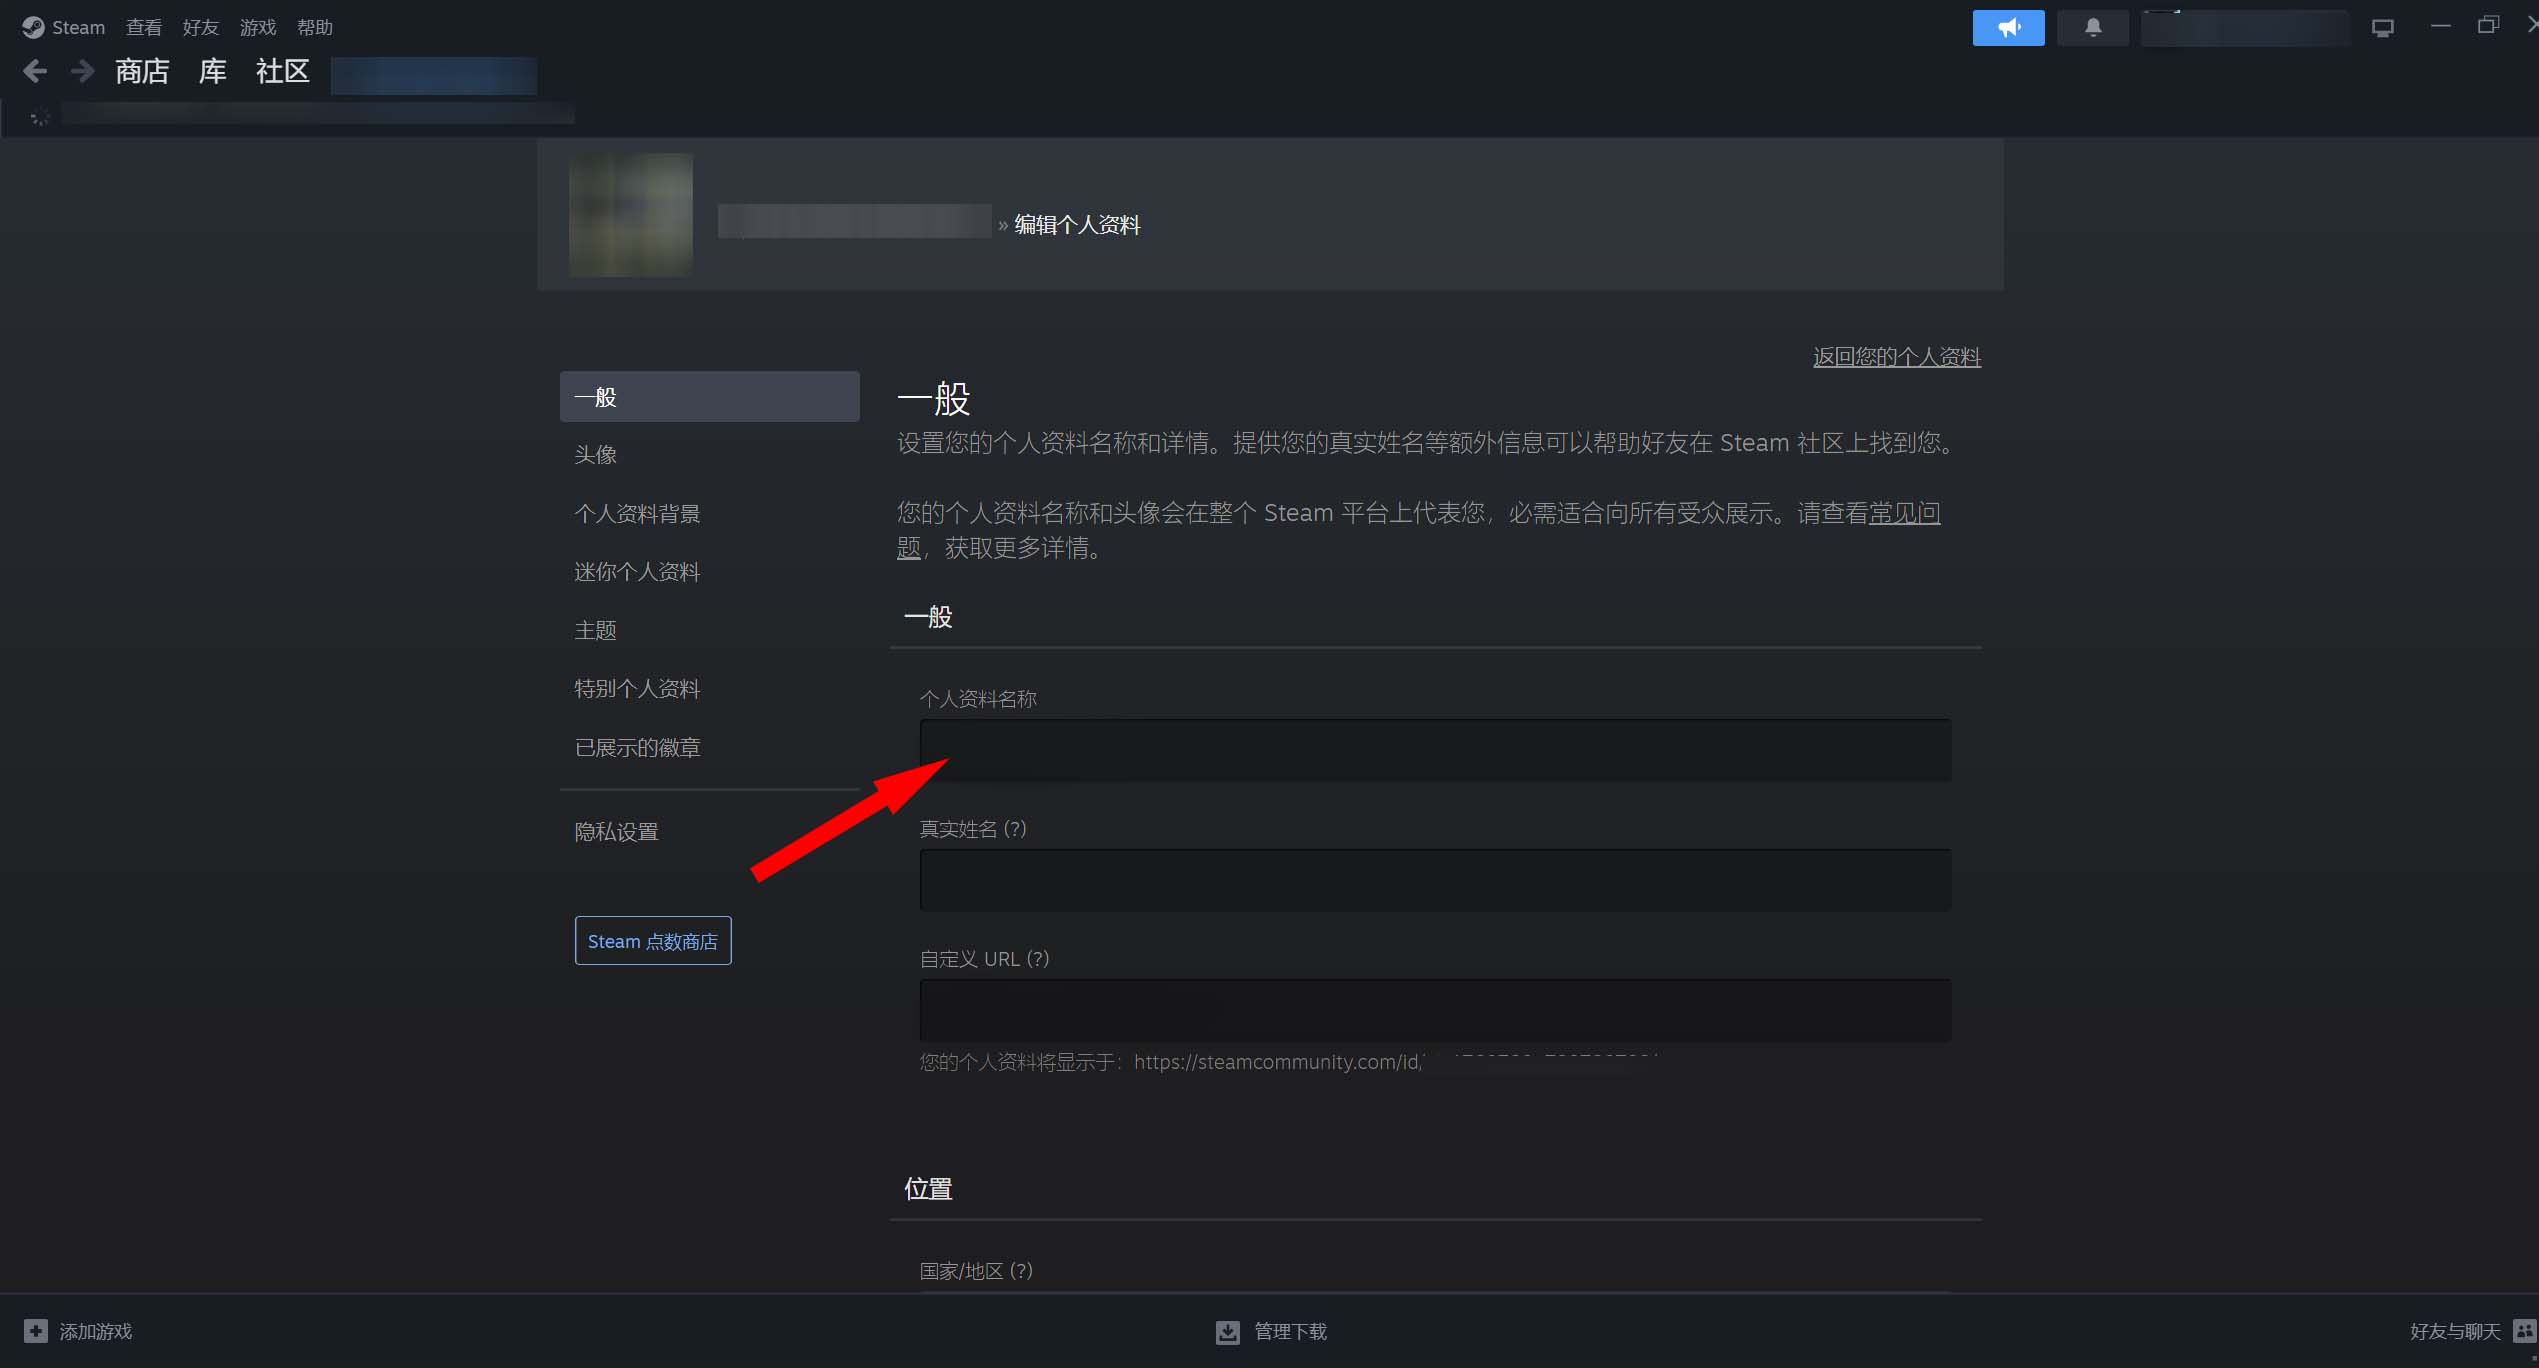Click the back navigation arrow
This screenshot has width=2539, height=1368.
point(34,70)
